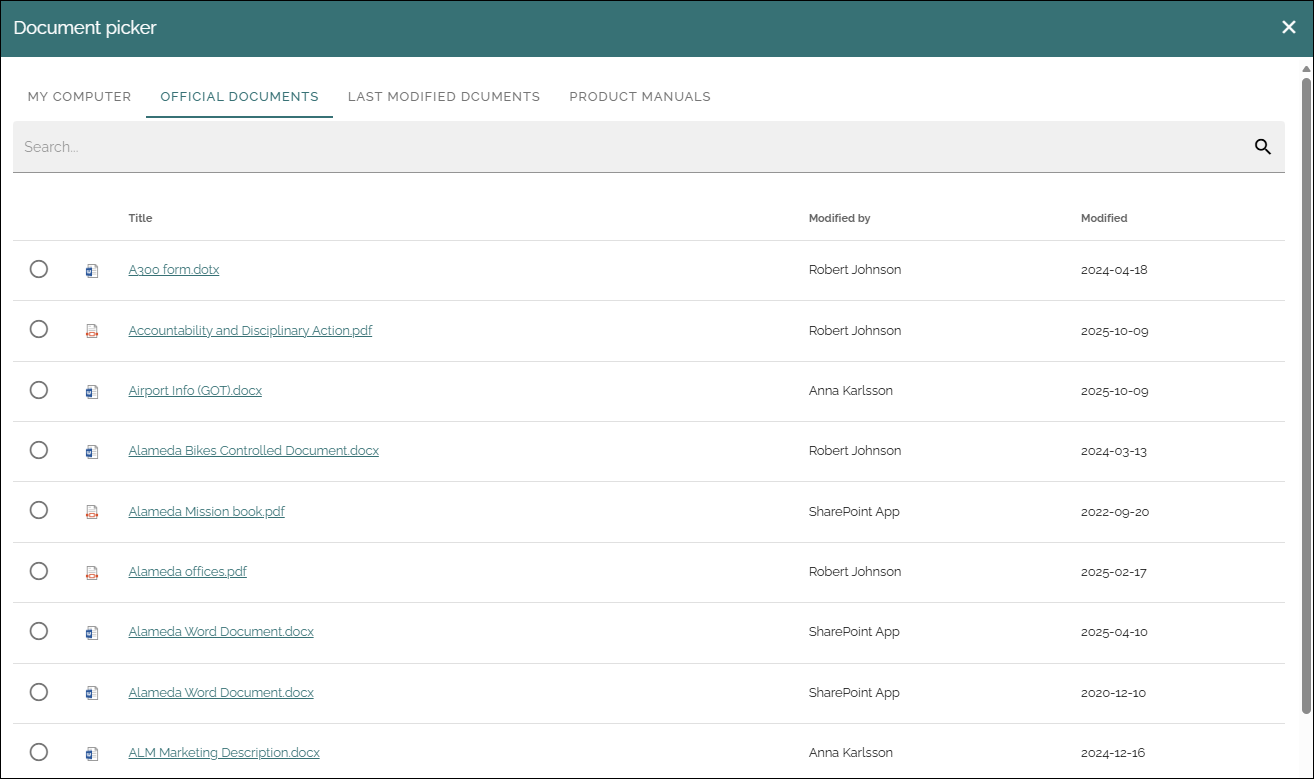Open the Product Manuals tab
Screen dimensions: 1314x779
640,97
